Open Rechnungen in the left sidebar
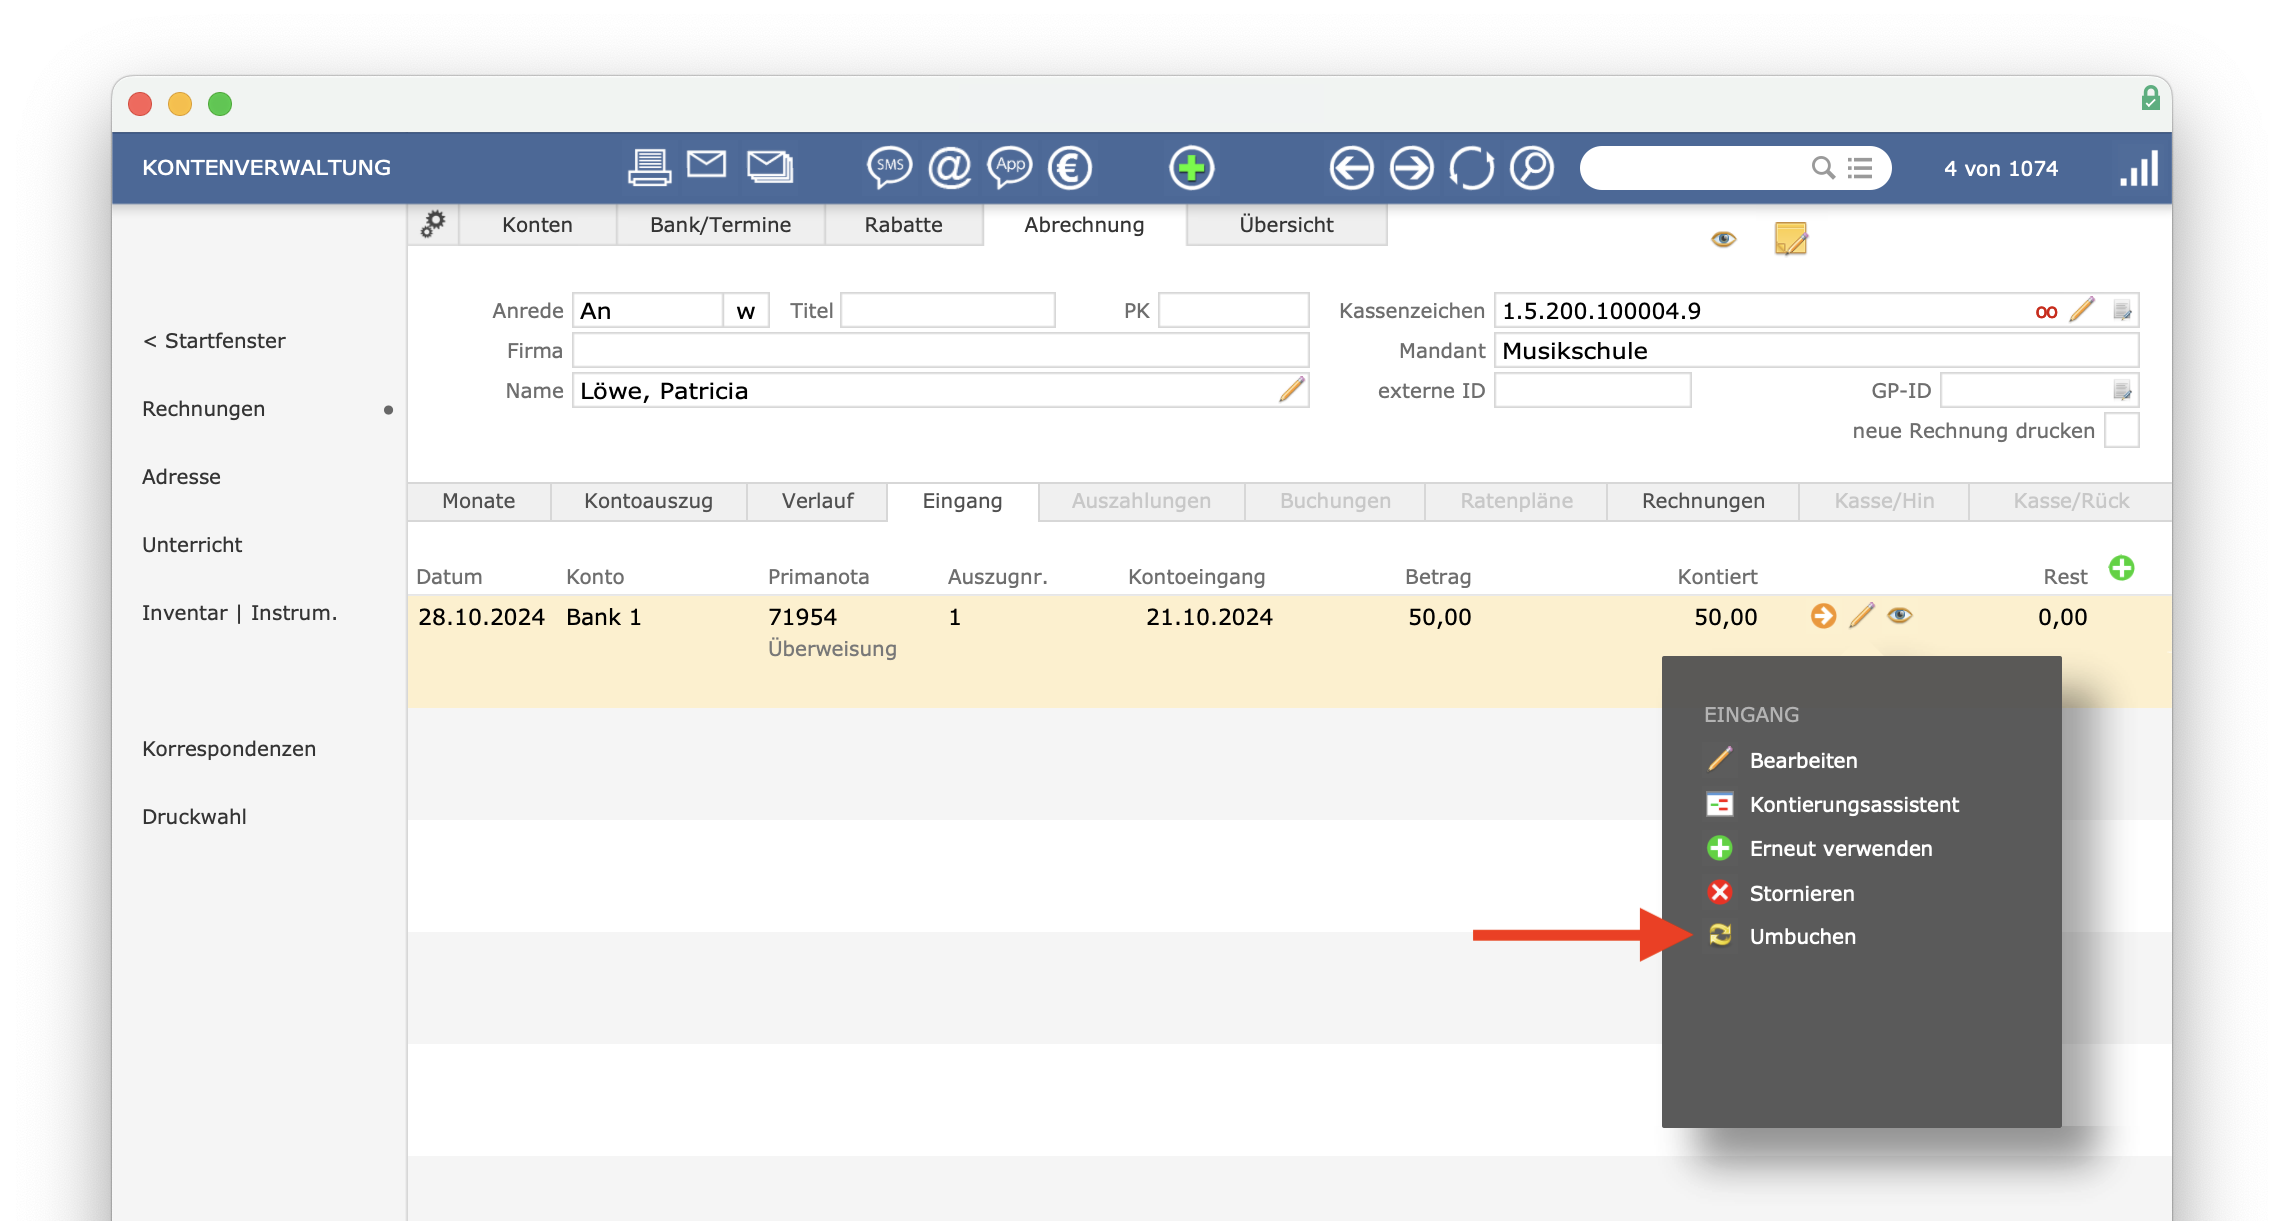Viewport: 2284px width, 1221px height. (x=203, y=408)
